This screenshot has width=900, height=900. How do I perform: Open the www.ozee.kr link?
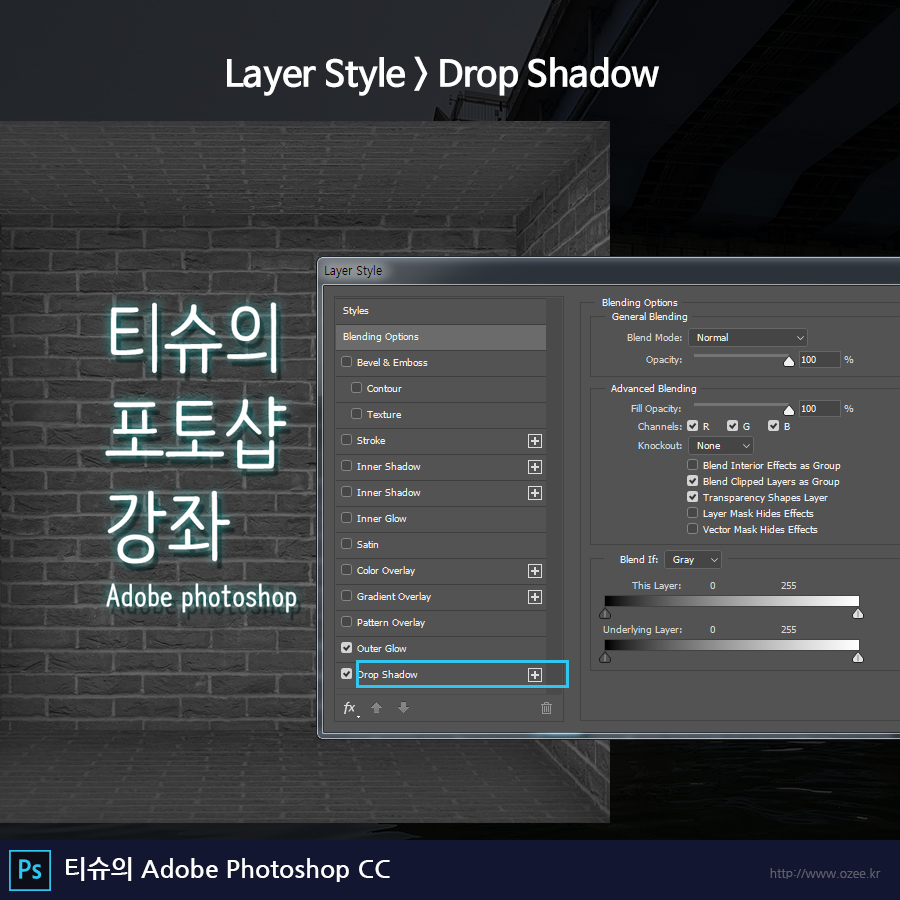point(824,873)
